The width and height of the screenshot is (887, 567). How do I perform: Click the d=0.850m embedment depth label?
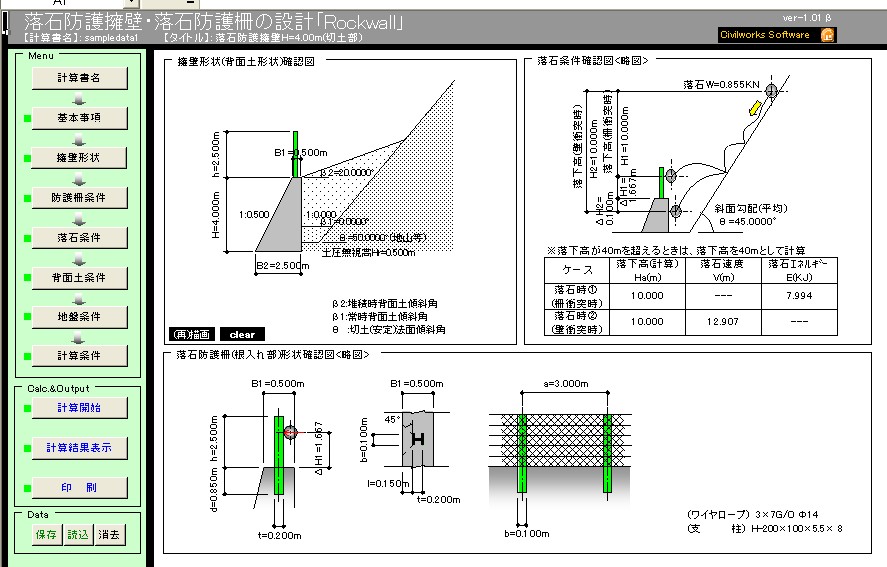(x=214, y=489)
